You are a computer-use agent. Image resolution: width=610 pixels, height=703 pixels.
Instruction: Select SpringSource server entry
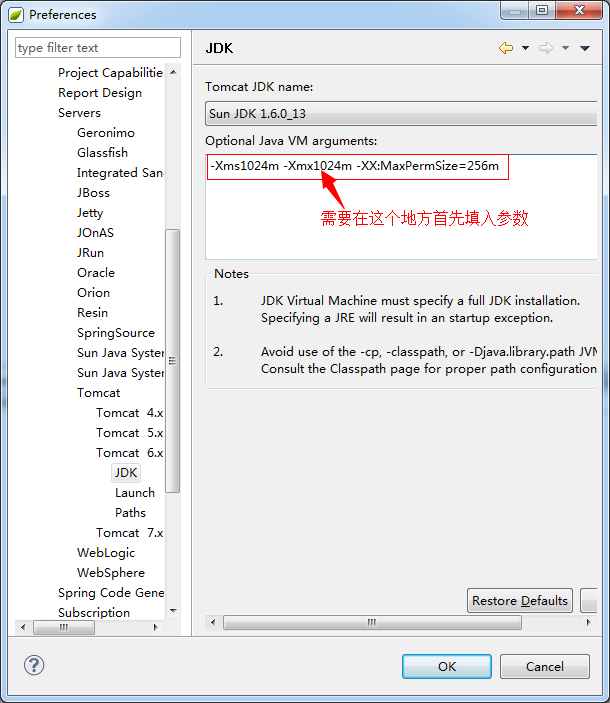pyautogui.click(x=116, y=333)
